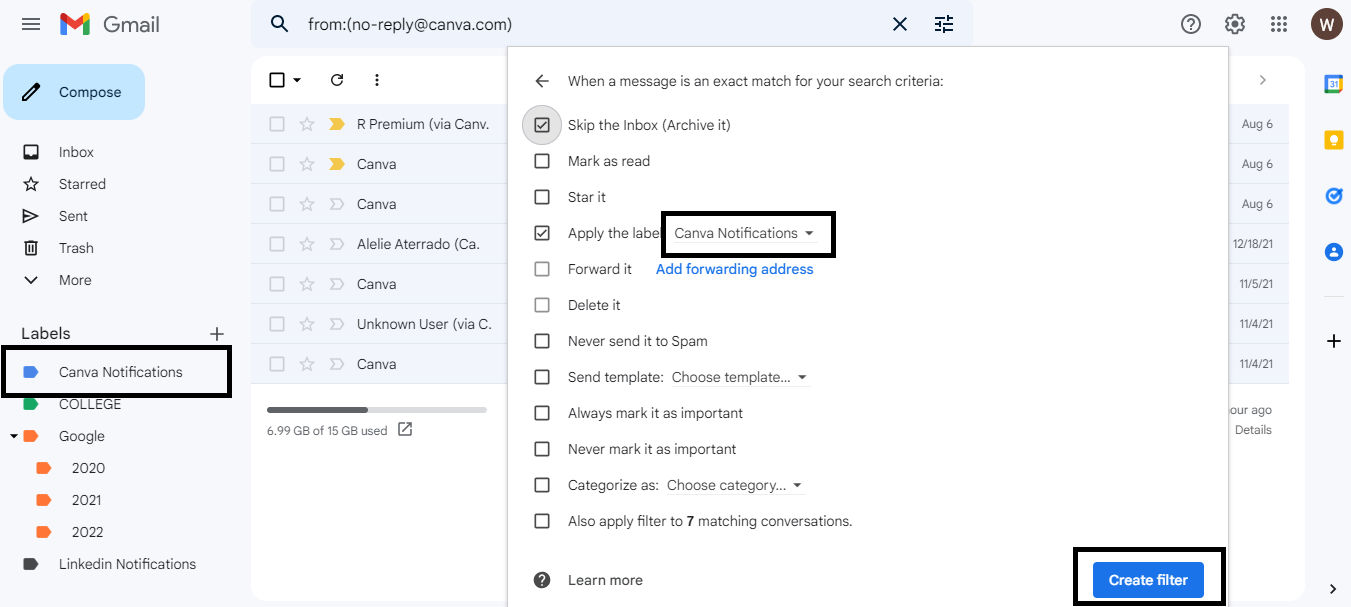1351x607 pixels.
Task: Open the Gmail main menu hamburger icon
Action: click(31, 24)
